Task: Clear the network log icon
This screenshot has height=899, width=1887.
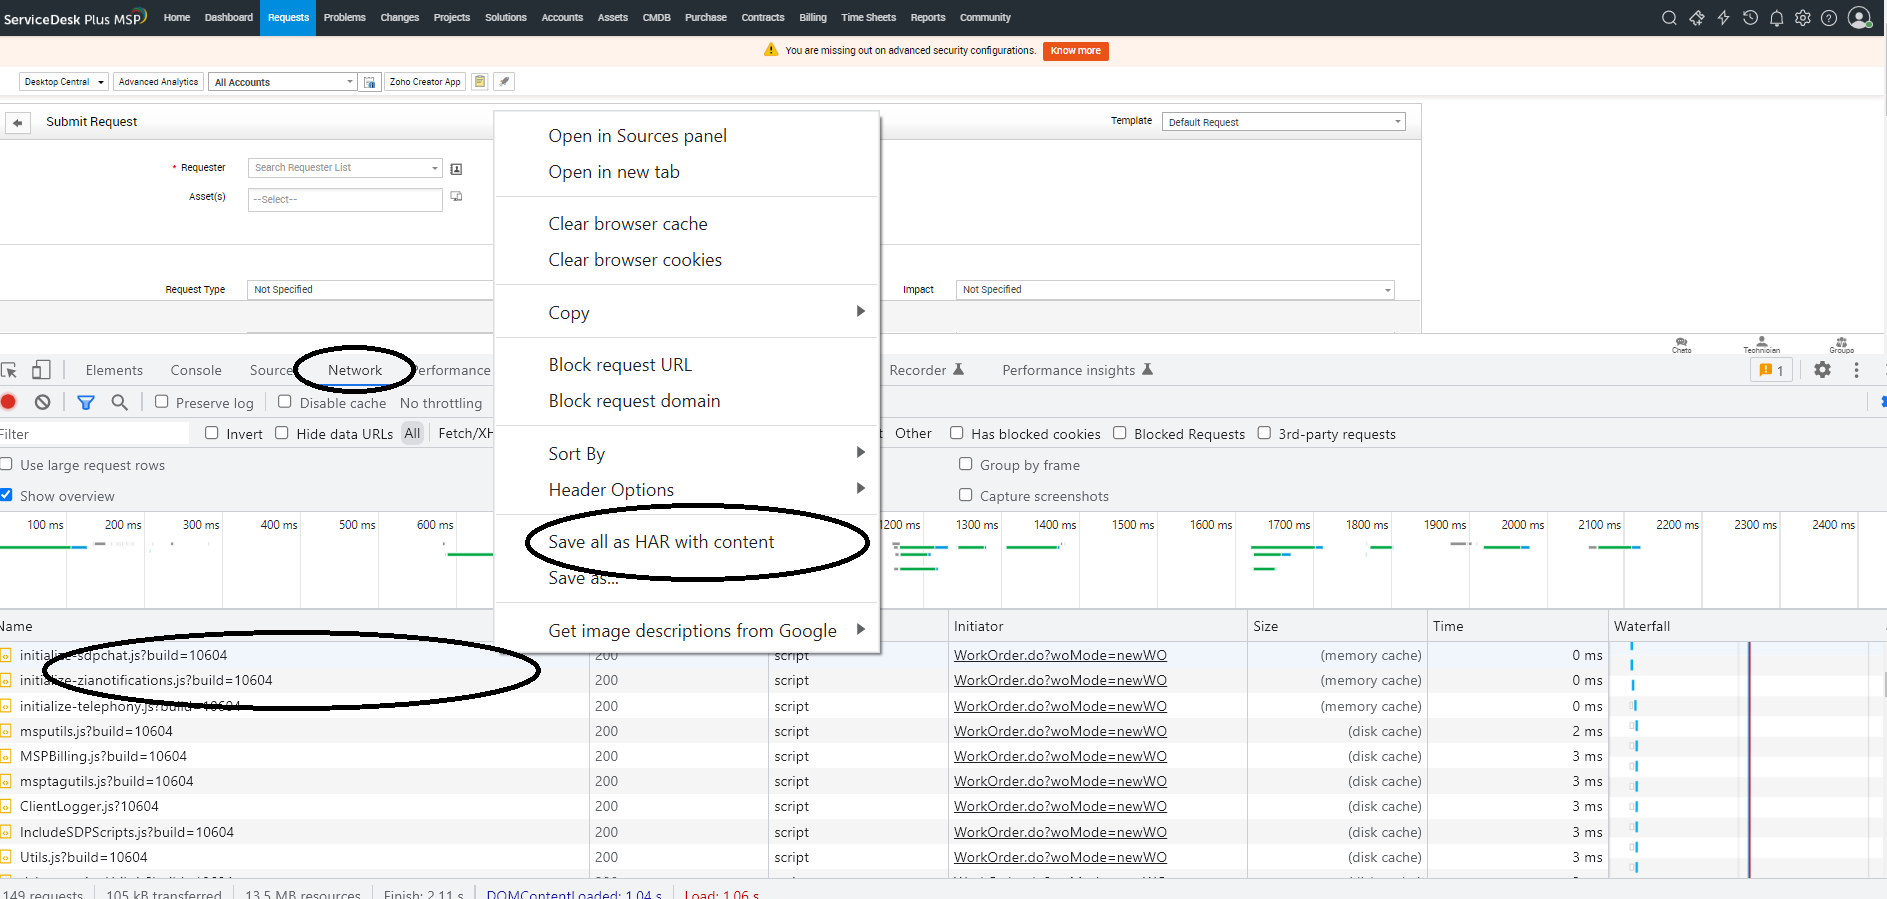Action: tap(42, 402)
